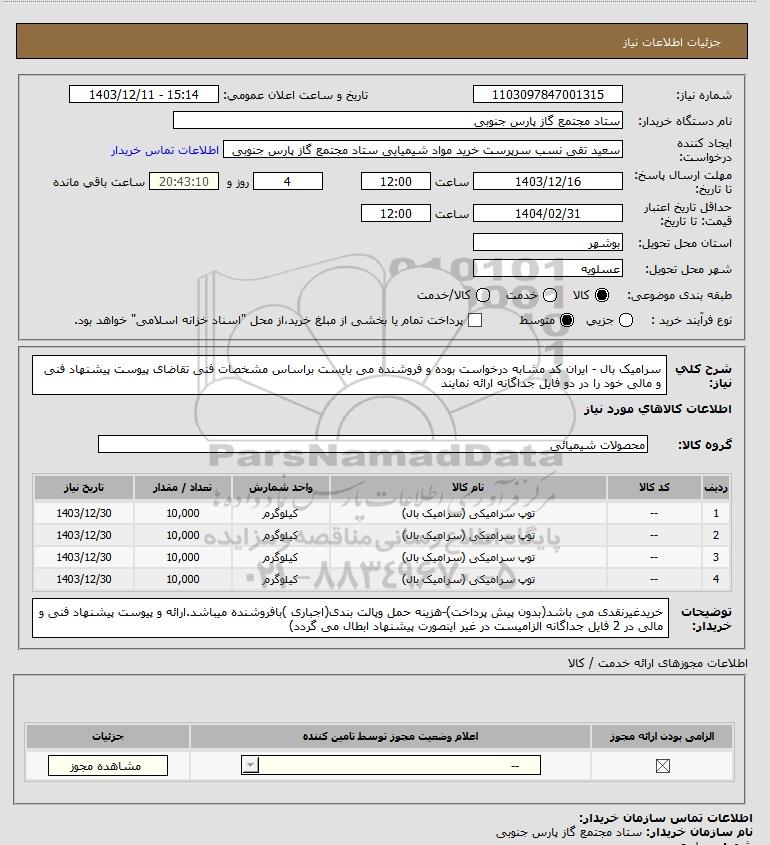Screen dimensions: 770x845
Task: Click the جزئیات column header in license table
Action: pyautogui.click(x=108, y=737)
